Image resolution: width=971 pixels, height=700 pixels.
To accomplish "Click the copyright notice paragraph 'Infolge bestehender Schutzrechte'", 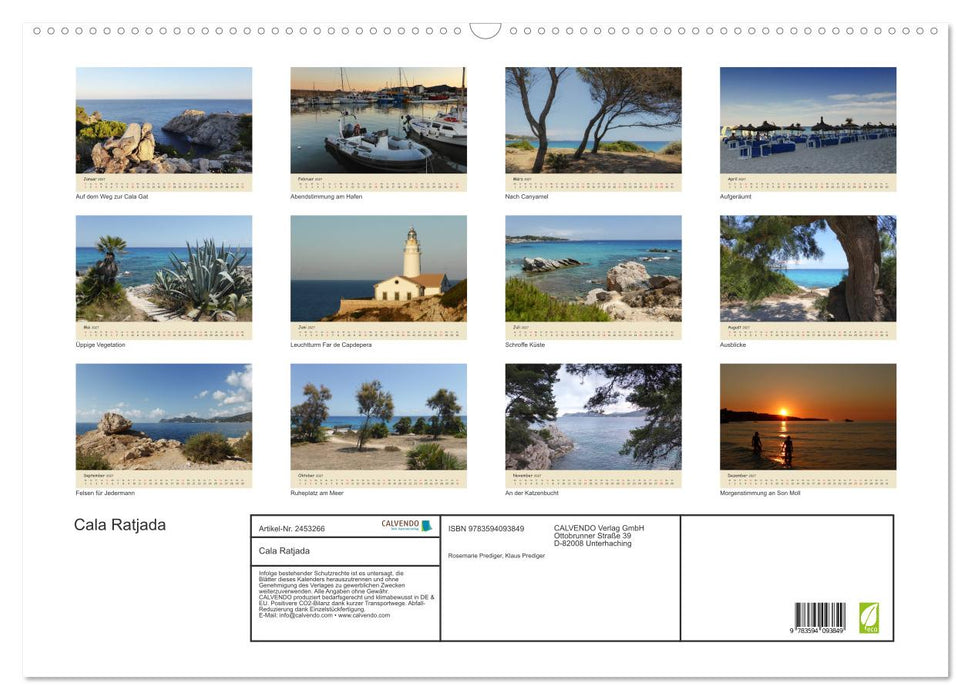I will pos(346,594).
